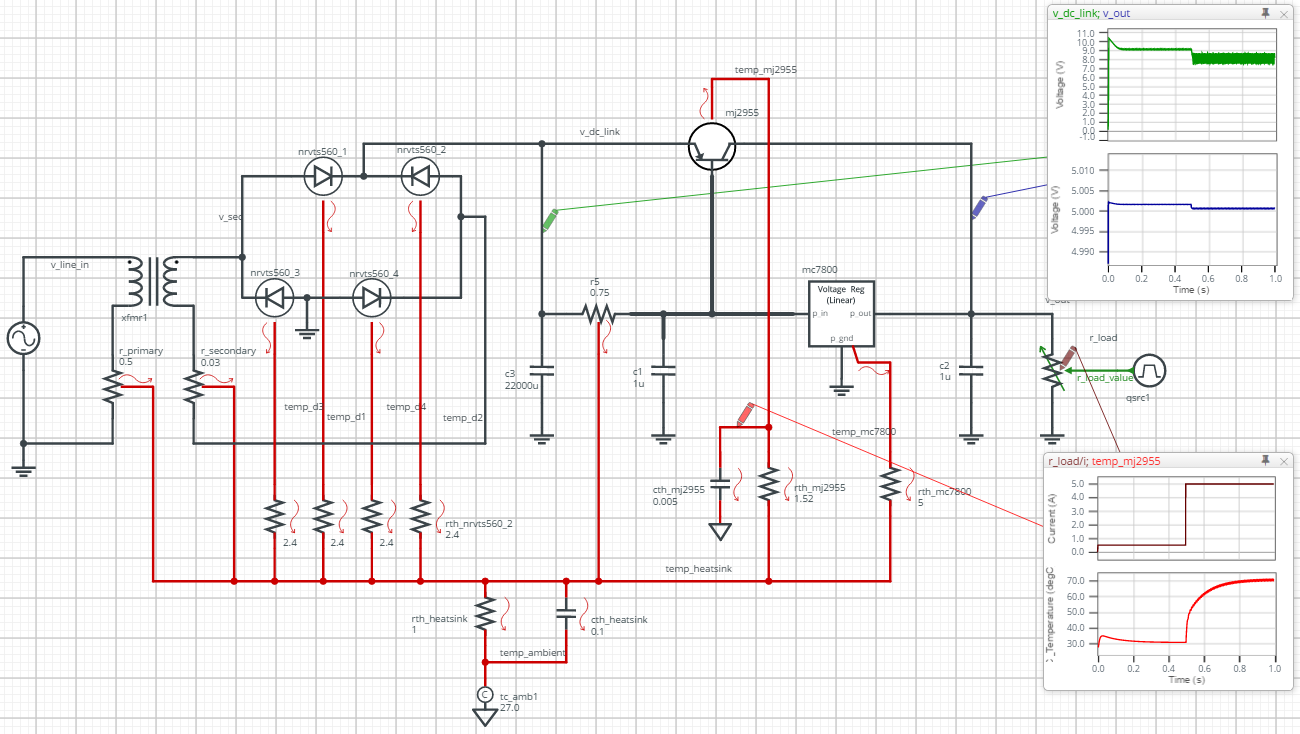Image resolution: width=1300 pixels, height=734 pixels.
Task: Click the v_out blue voltage plot
Action: pos(1191,210)
